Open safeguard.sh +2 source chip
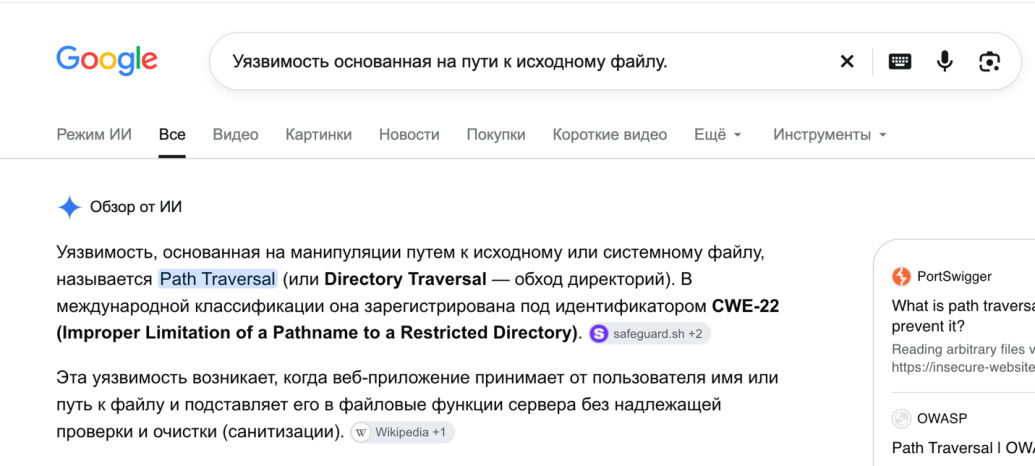1035x466 pixels. 650,334
